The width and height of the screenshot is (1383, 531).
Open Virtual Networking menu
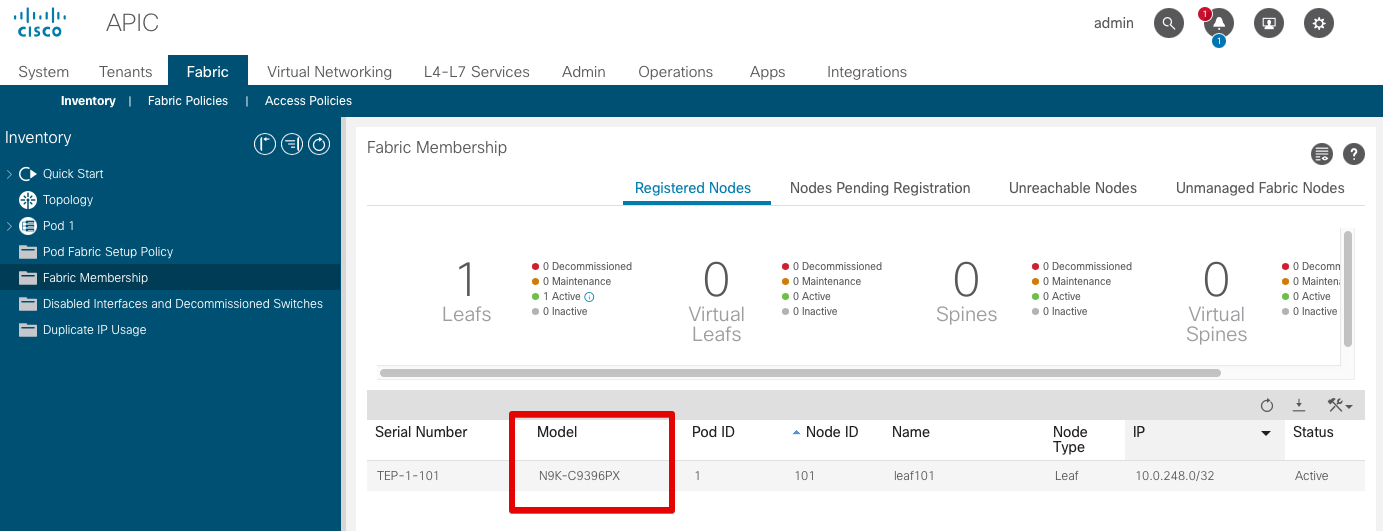329,72
